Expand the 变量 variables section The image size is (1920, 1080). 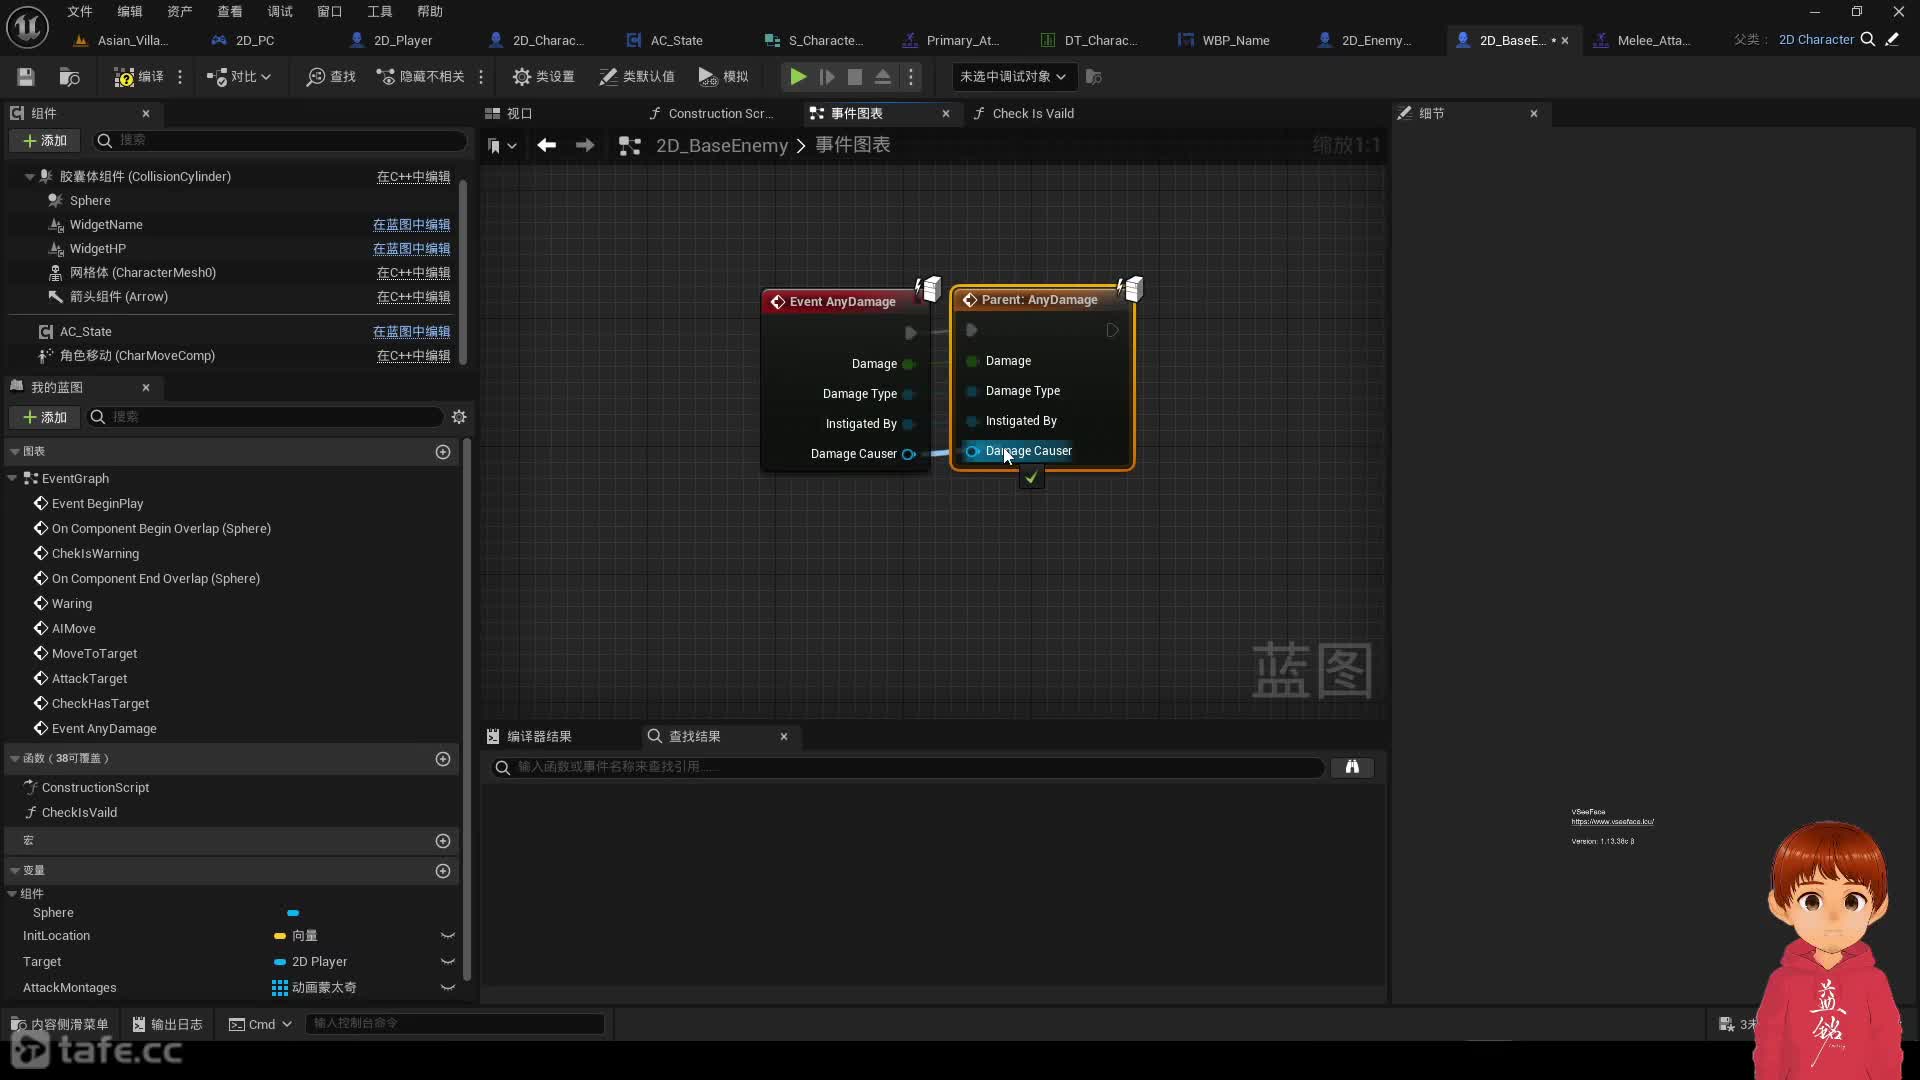13,870
